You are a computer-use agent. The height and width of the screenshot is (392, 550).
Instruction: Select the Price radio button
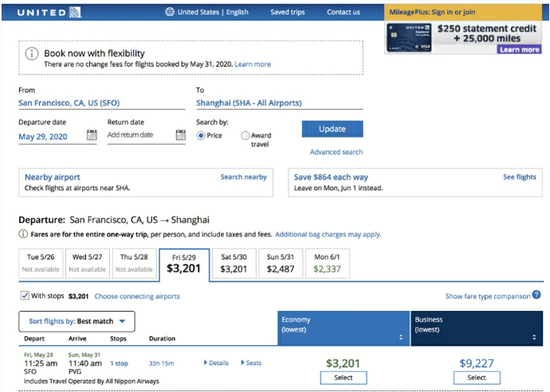[x=201, y=135]
